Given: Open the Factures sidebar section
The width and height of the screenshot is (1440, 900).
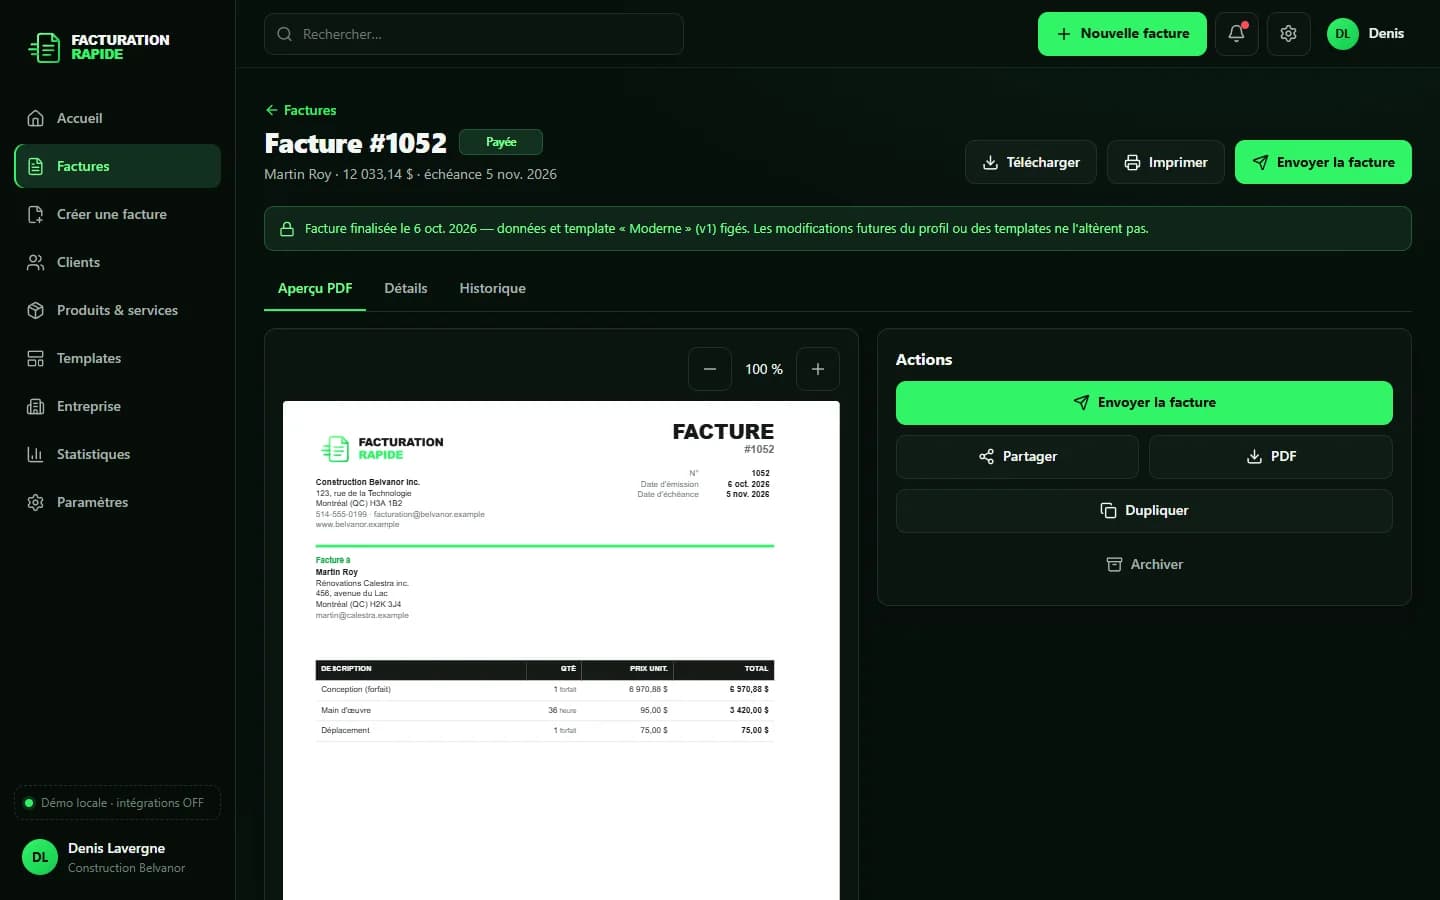Looking at the screenshot, I should coord(117,166).
